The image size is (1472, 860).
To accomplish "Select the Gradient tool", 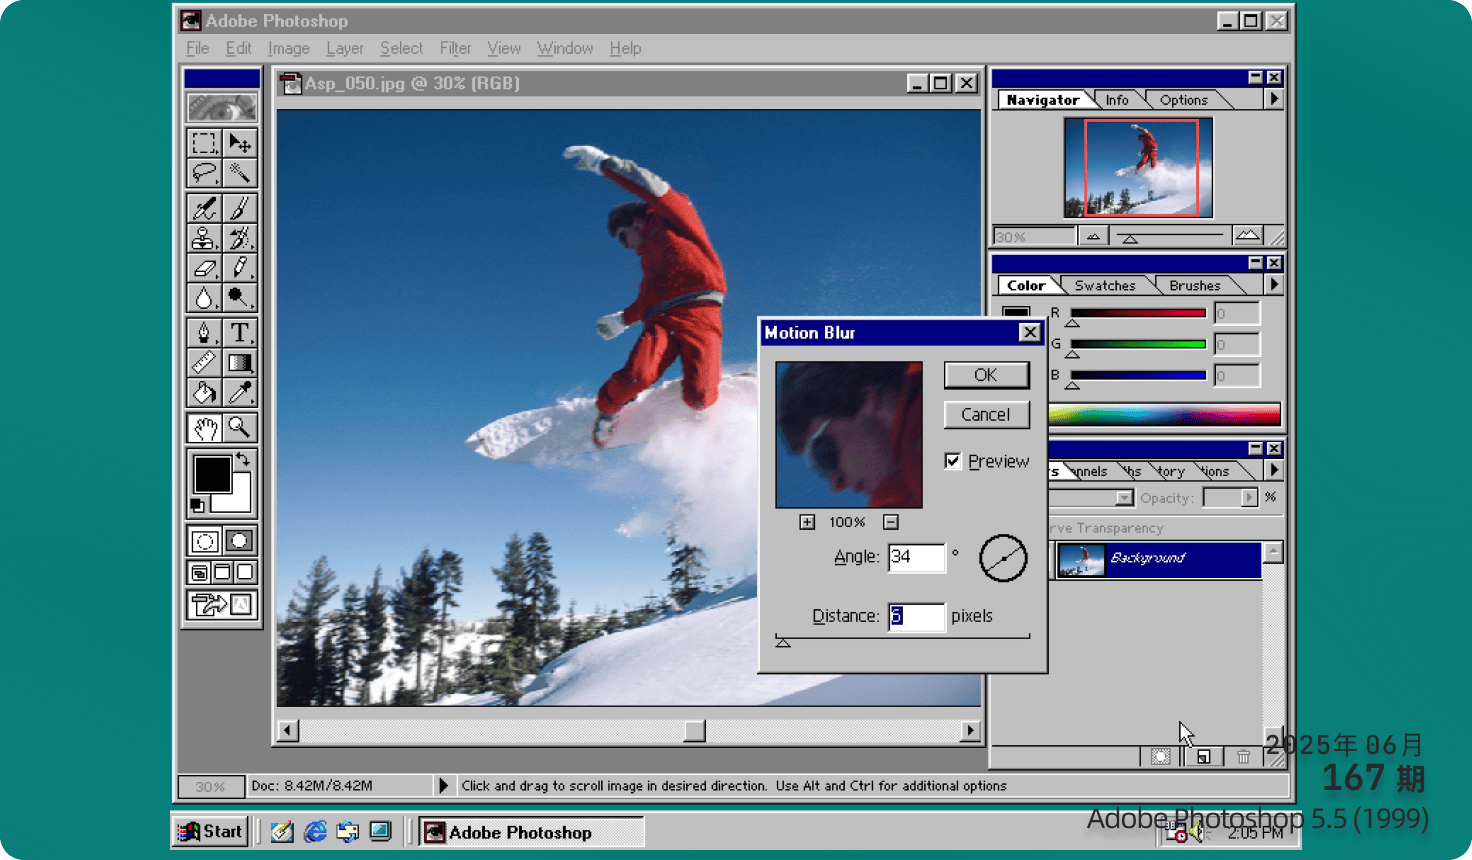I will point(239,363).
